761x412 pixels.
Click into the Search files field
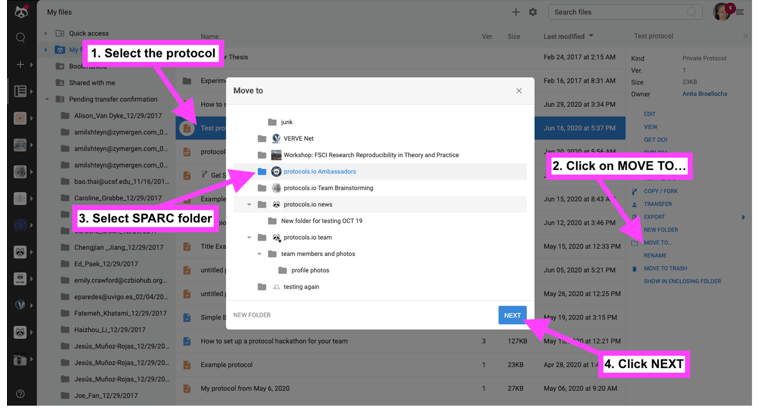(x=625, y=12)
